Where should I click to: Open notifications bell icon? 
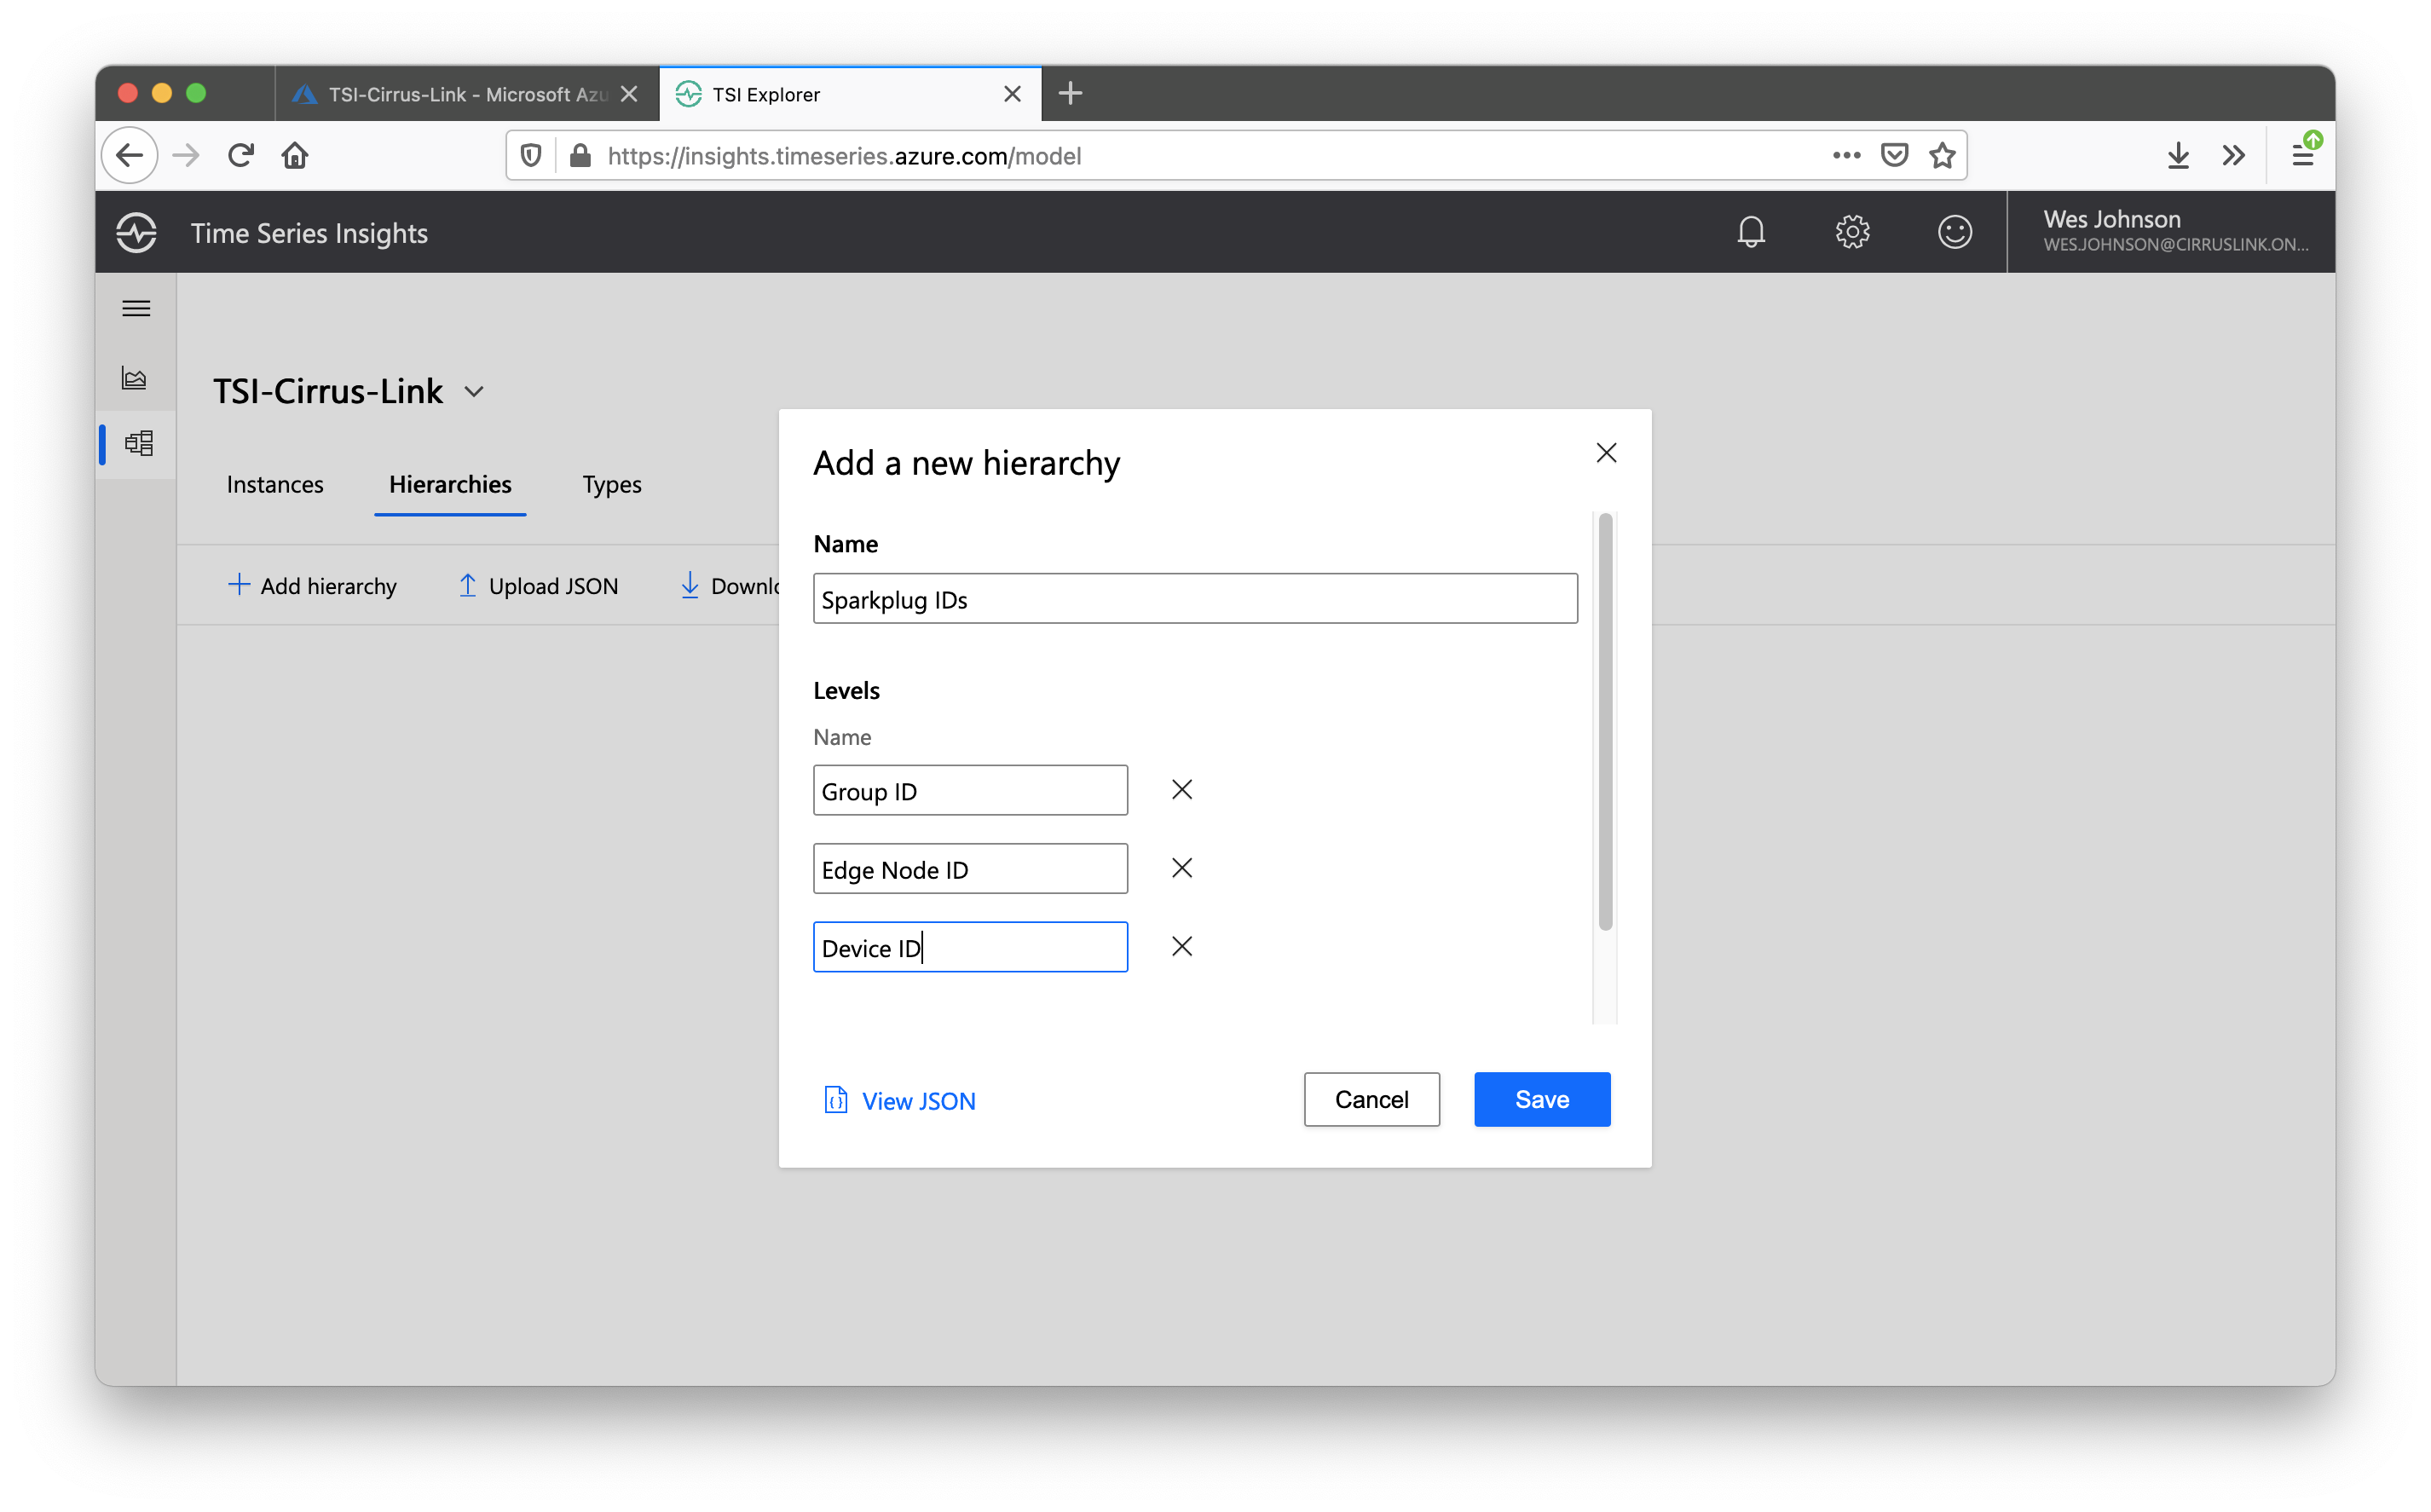tap(1750, 232)
